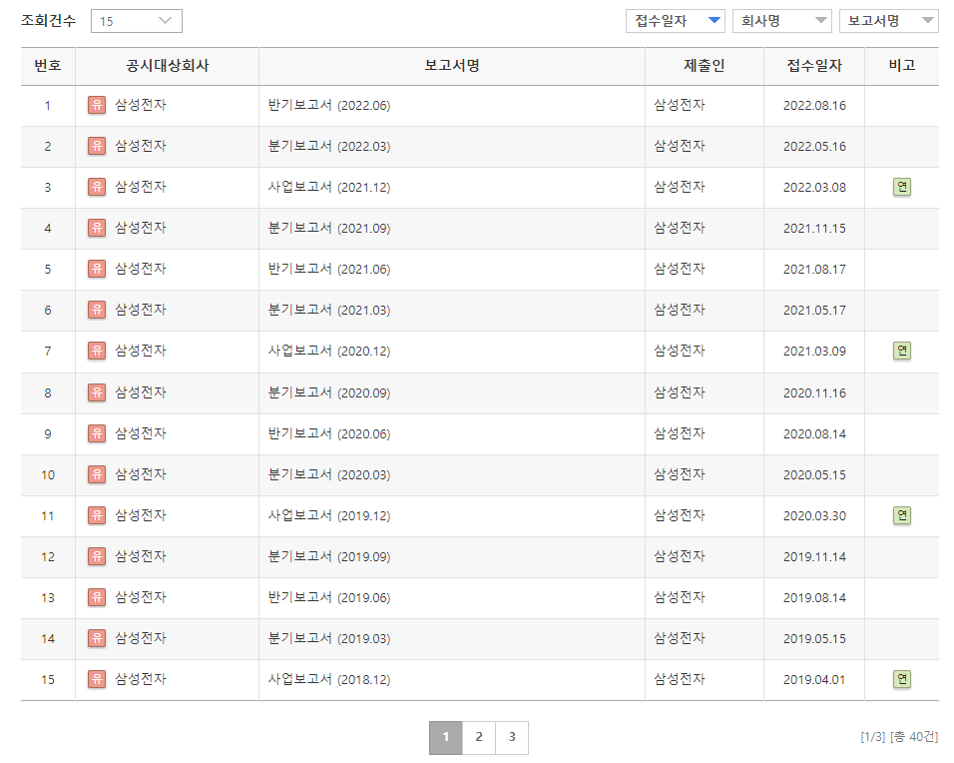Click the 번호 column header
Screen dimensions: 954x763
[x=48, y=66]
